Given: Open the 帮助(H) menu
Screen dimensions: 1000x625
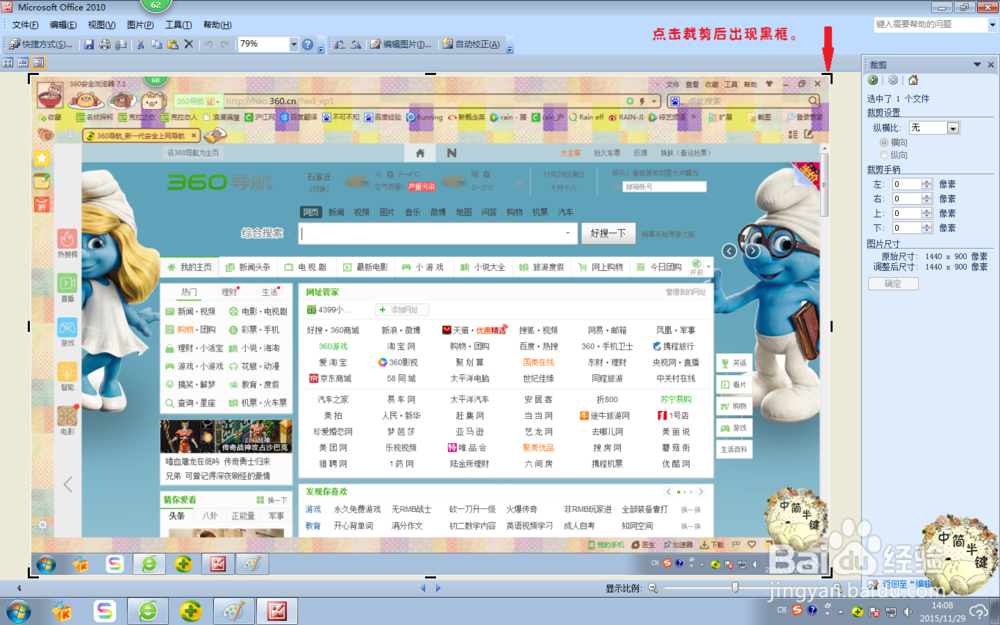Looking at the screenshot, I should tap(217, 25).
